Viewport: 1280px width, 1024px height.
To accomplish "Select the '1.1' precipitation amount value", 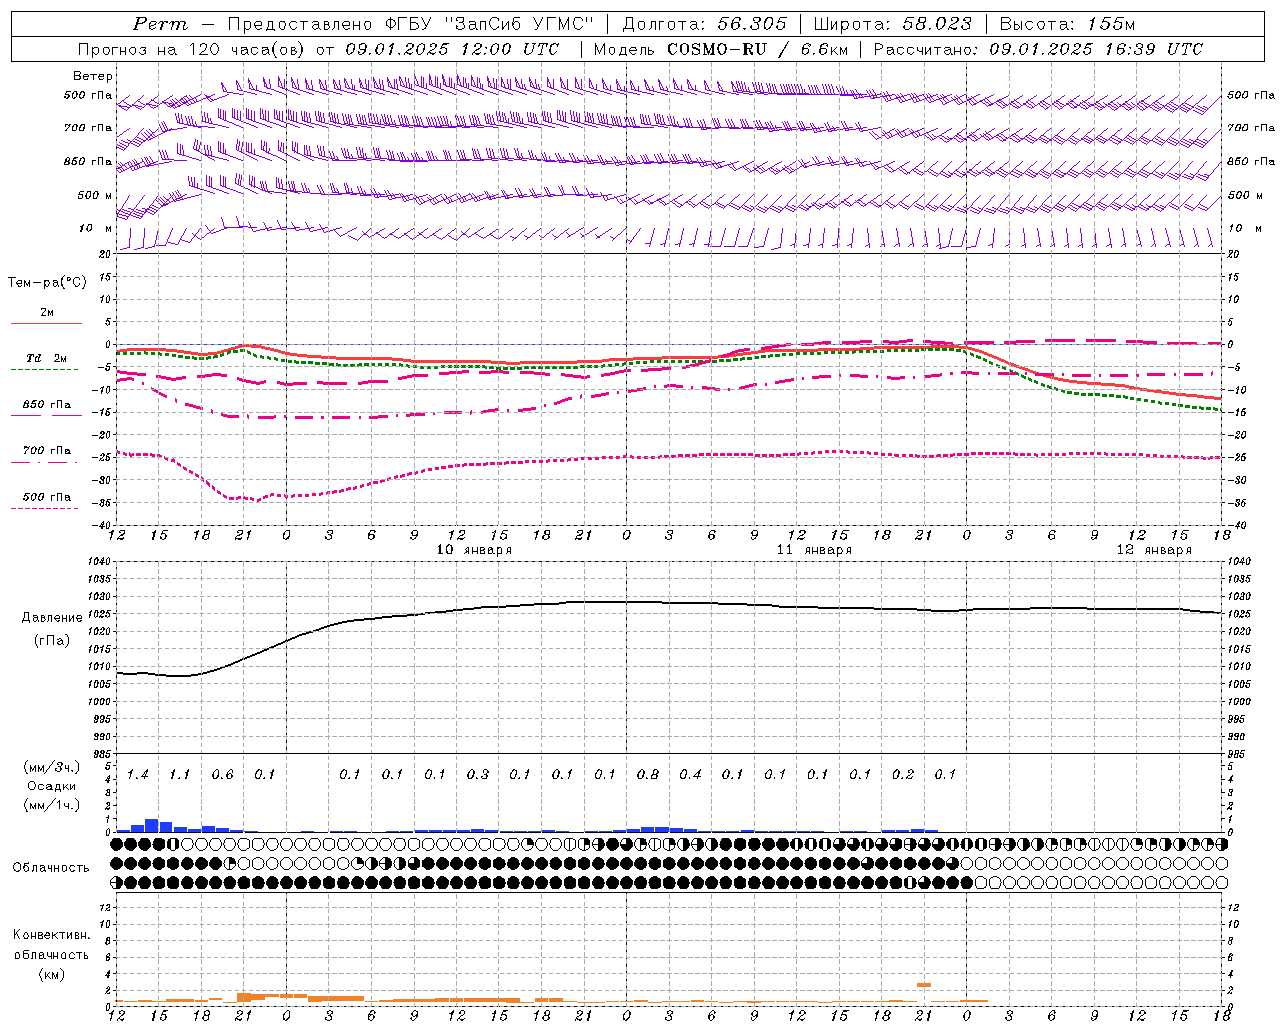I will point(179,775).
